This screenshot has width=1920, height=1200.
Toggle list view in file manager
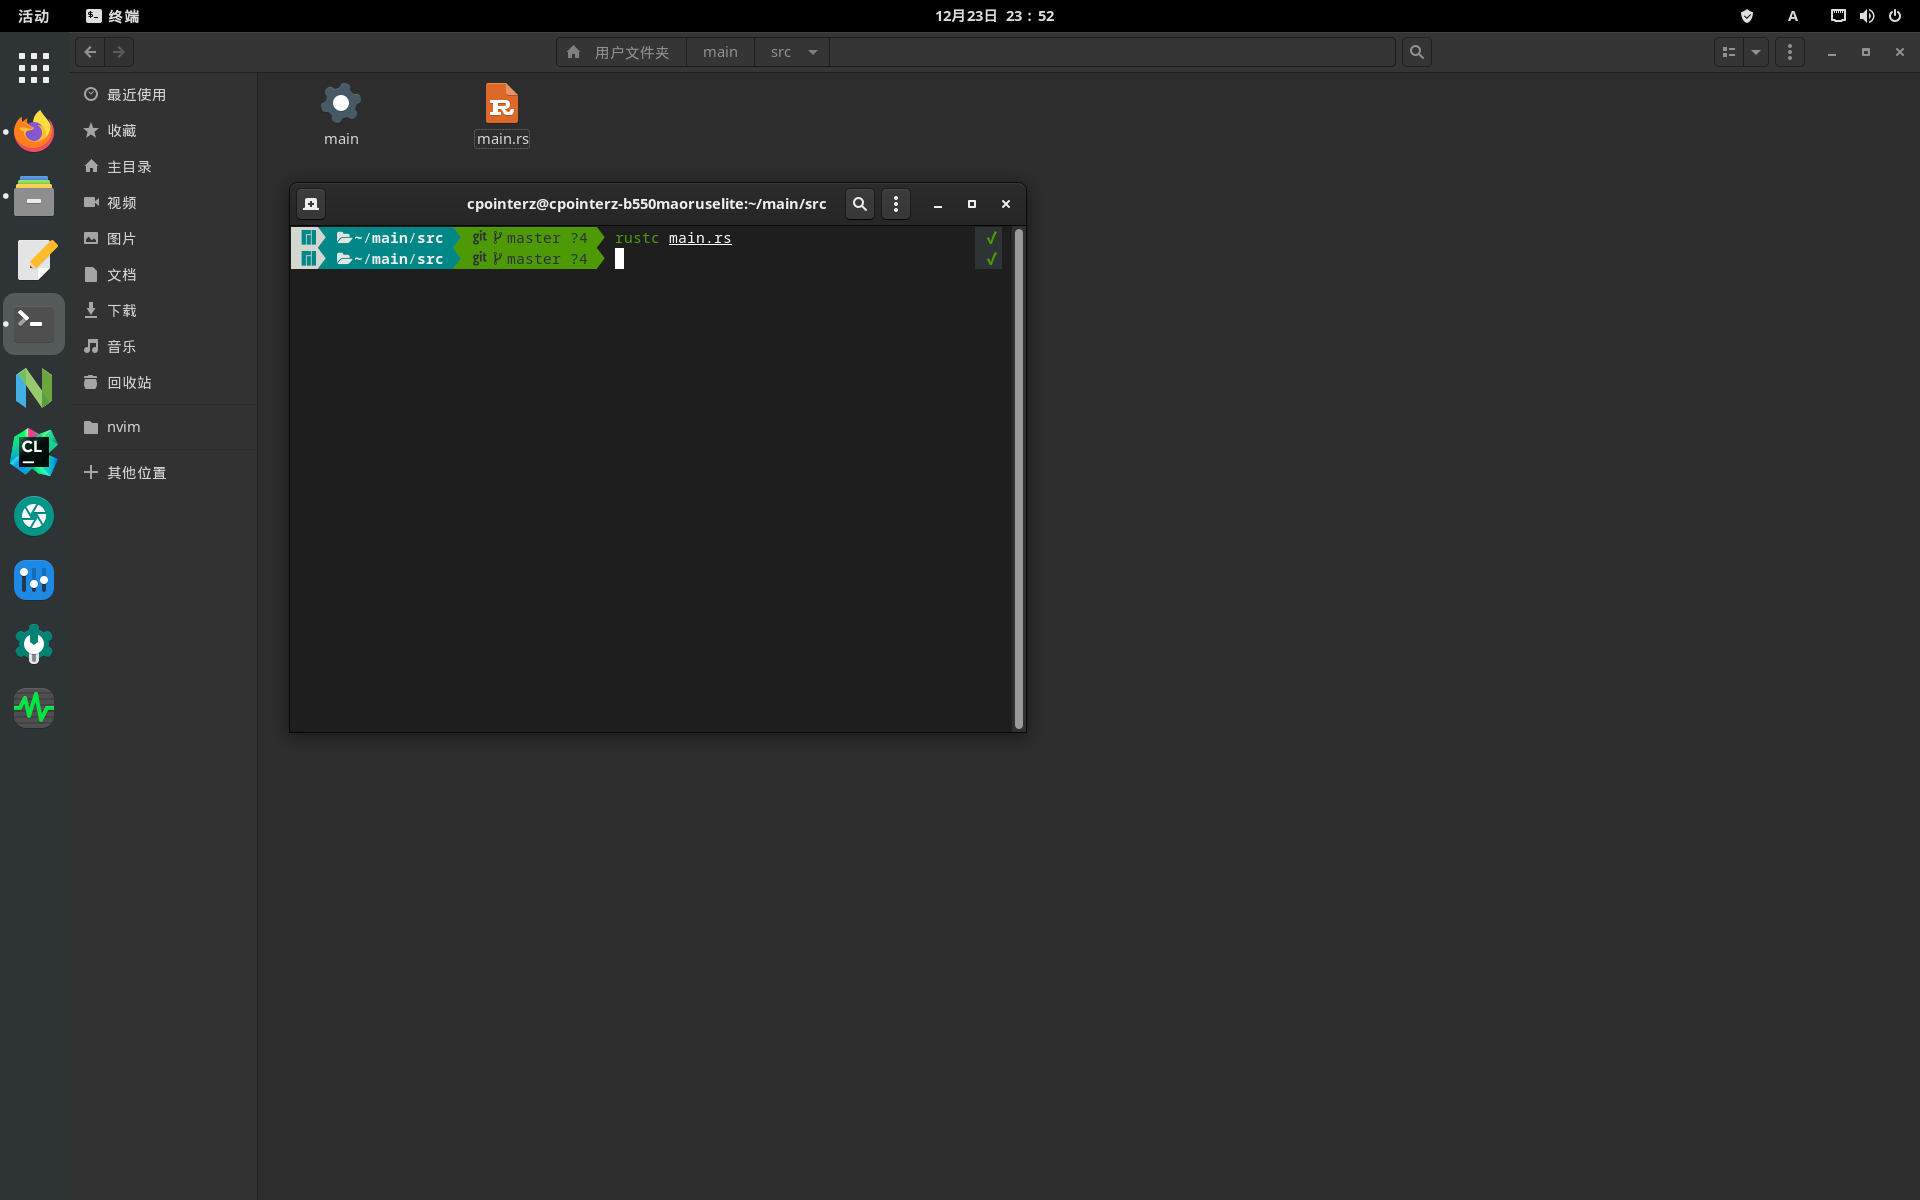pos(1729,52)
